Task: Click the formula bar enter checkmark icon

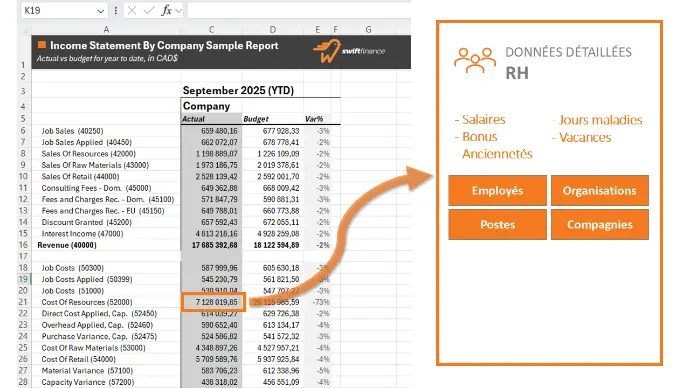Action: tap(149, 11)
